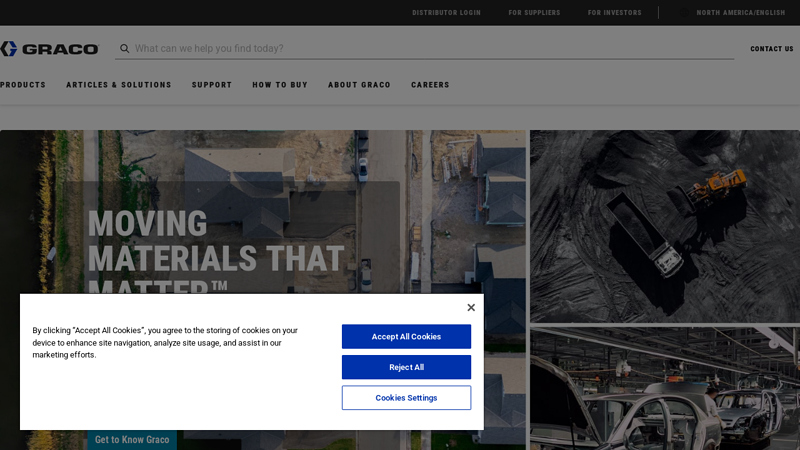Click the mining excavator image tile
Screen dimensions: 800x450
[x=665, y=225]
